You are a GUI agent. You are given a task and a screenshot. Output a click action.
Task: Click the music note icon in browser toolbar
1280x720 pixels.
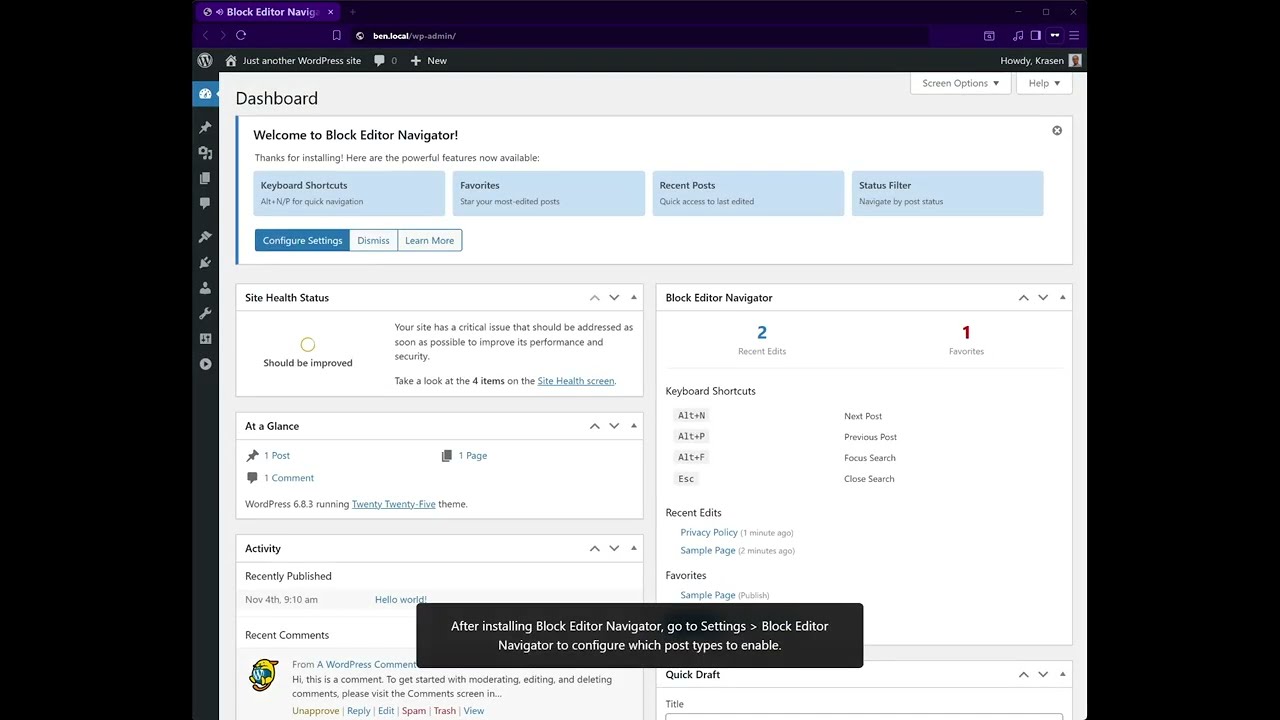tap(1018, 35)
